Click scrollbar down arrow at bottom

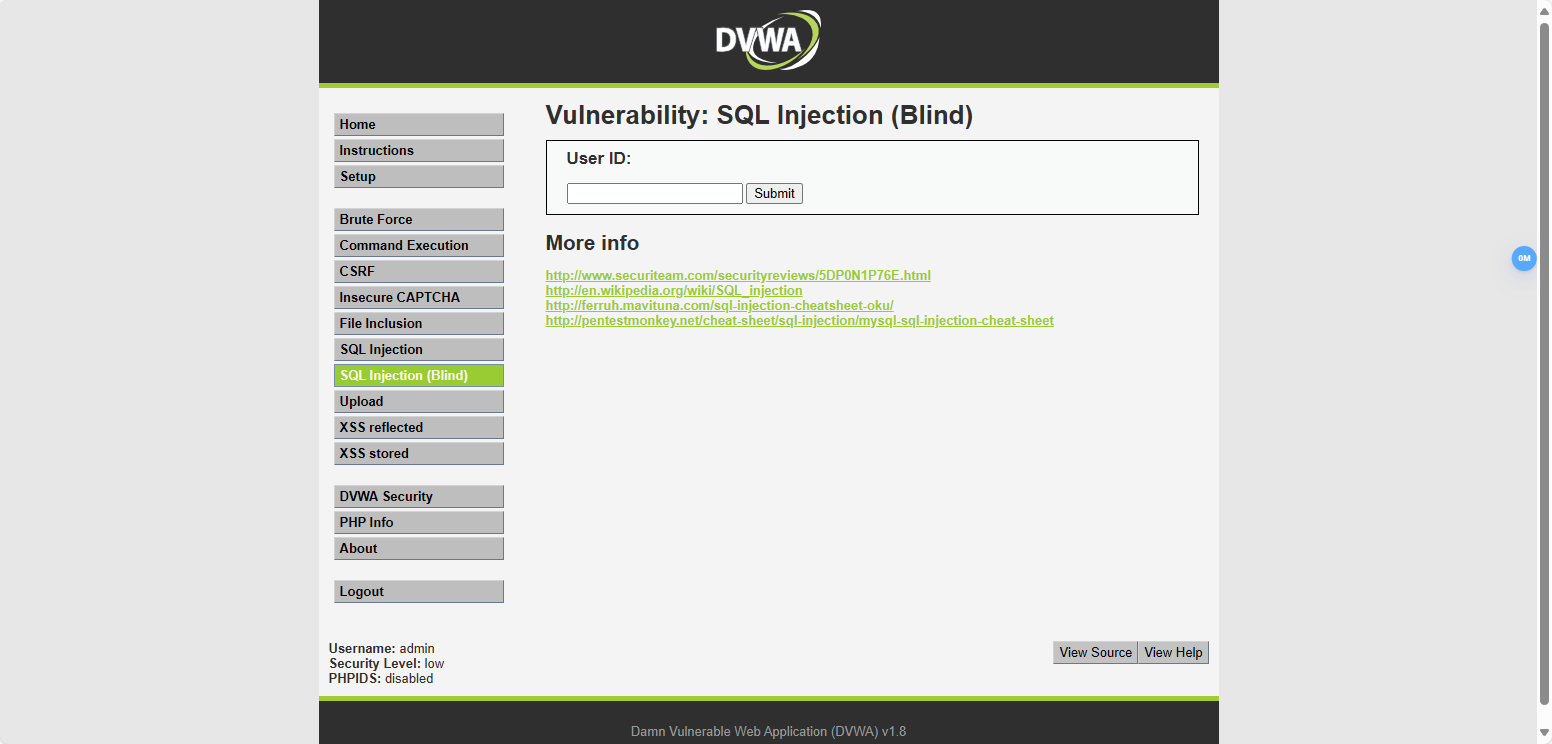point(1543,735)
